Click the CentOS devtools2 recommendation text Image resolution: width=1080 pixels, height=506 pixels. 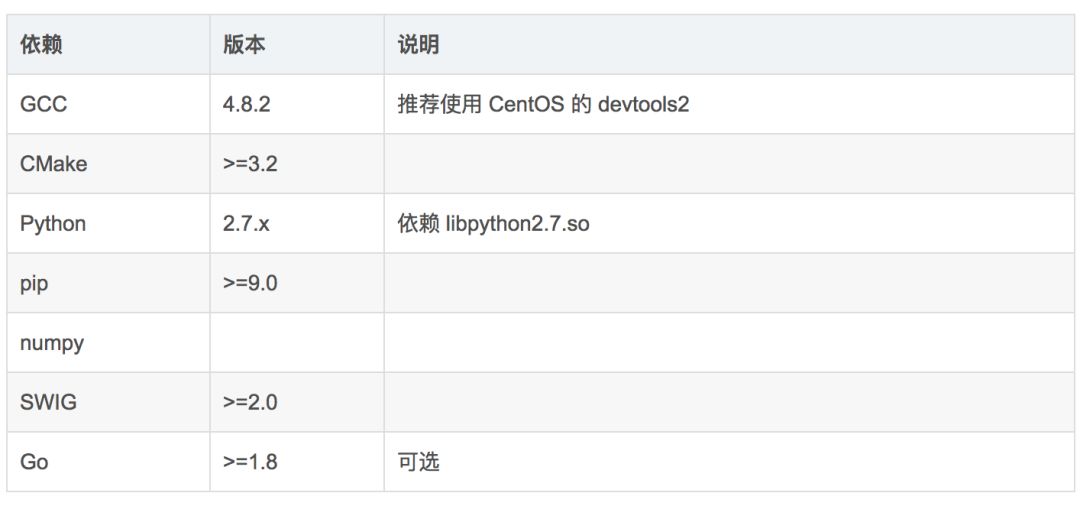pyautogui.click(x=543, y=104)
